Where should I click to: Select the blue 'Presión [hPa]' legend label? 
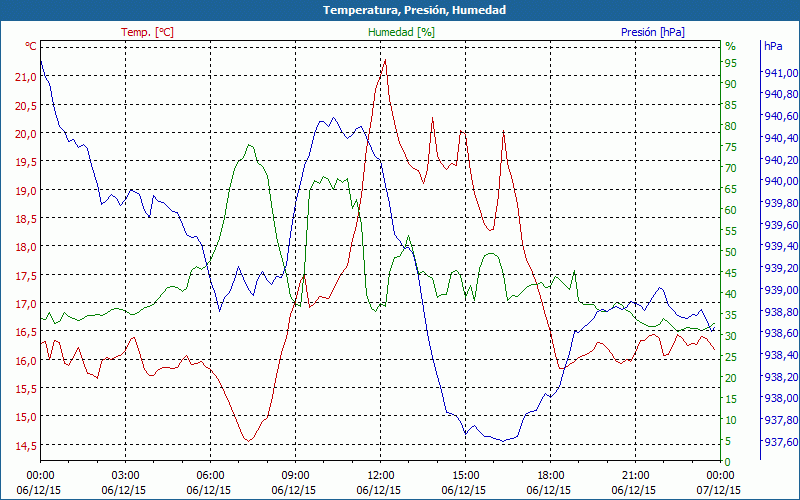tap(653, 32)
